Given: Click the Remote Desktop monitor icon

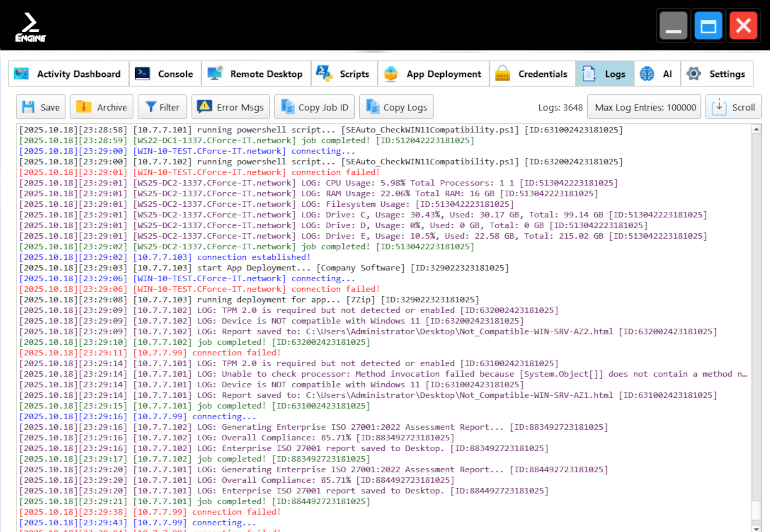Looking at the screenshot, I should pyautogui.click(x=215, y=74).
